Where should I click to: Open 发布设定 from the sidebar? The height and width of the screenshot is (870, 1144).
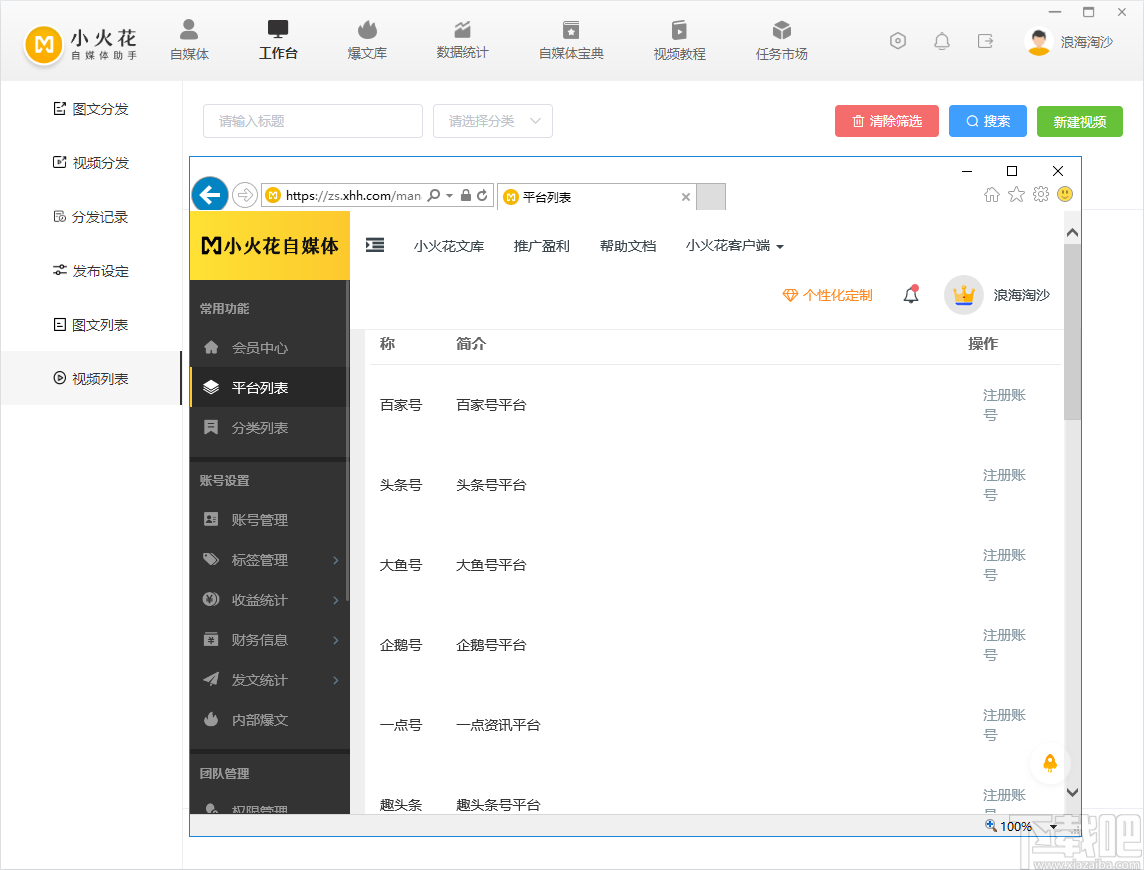pyautogui.click(x=90, y=270)
